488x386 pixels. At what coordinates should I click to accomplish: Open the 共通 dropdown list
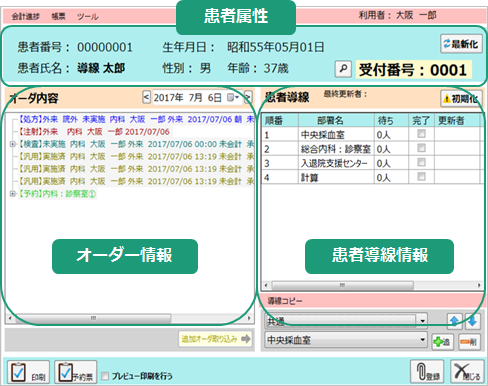pyautogui.click(x=422, y=321)
